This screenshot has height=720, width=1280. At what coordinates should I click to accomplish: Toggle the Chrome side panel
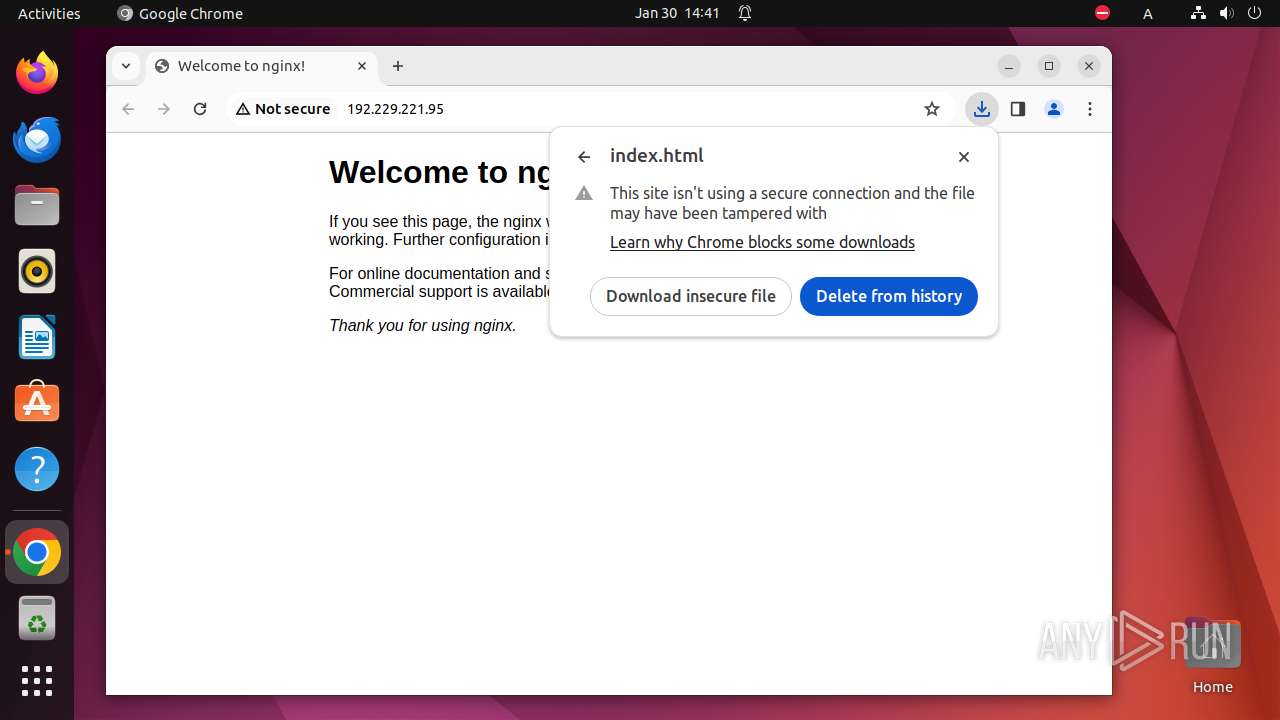point(1018,109)
